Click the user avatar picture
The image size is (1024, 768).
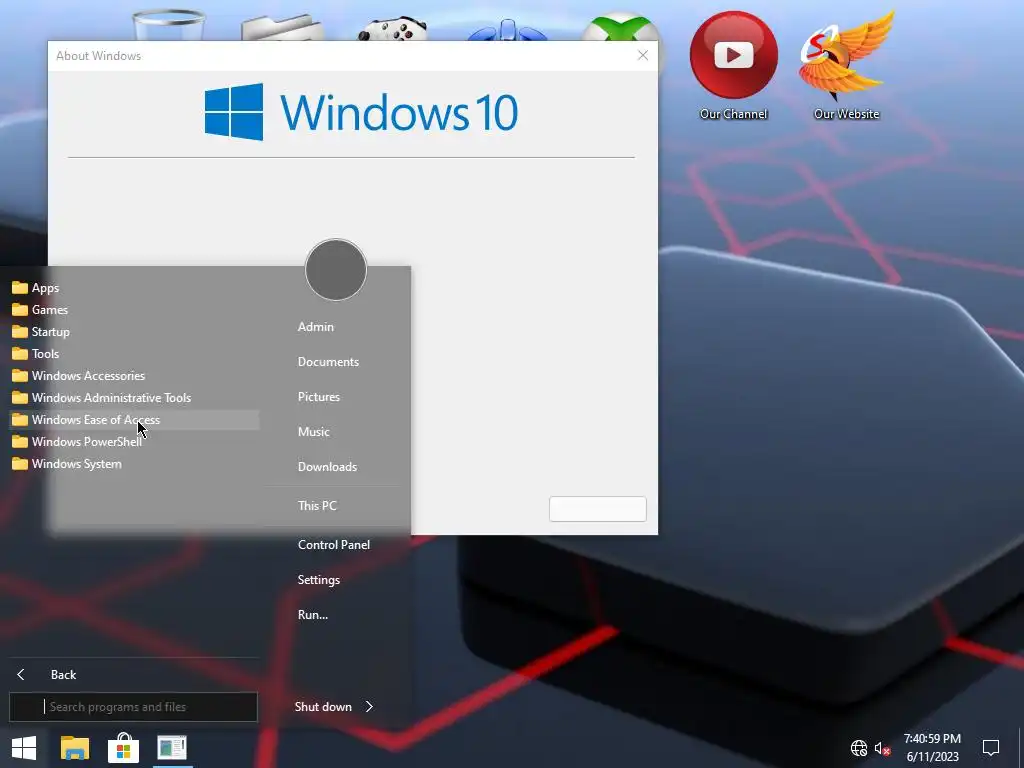tap(336, 270)
